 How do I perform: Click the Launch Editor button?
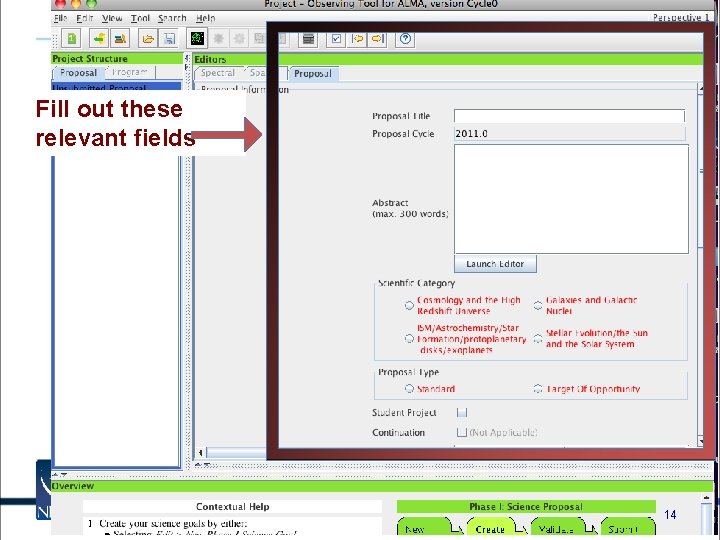495,264
